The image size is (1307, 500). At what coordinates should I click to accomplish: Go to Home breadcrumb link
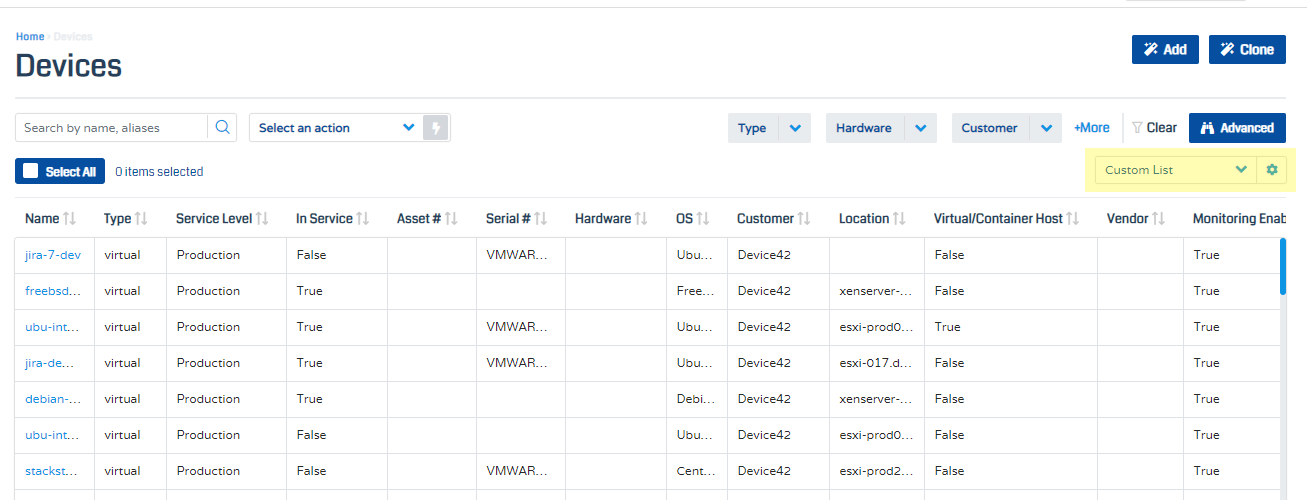click(30, 37)
